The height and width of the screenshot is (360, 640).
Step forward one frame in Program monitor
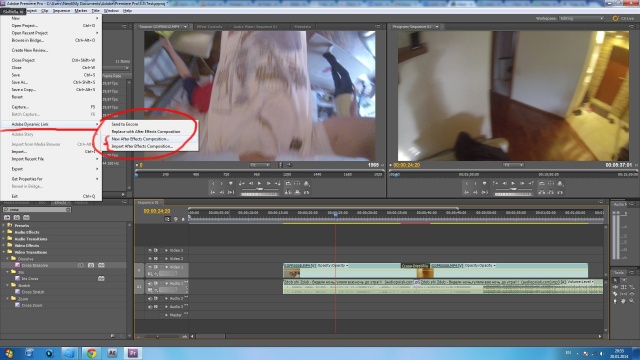(522, 184)
